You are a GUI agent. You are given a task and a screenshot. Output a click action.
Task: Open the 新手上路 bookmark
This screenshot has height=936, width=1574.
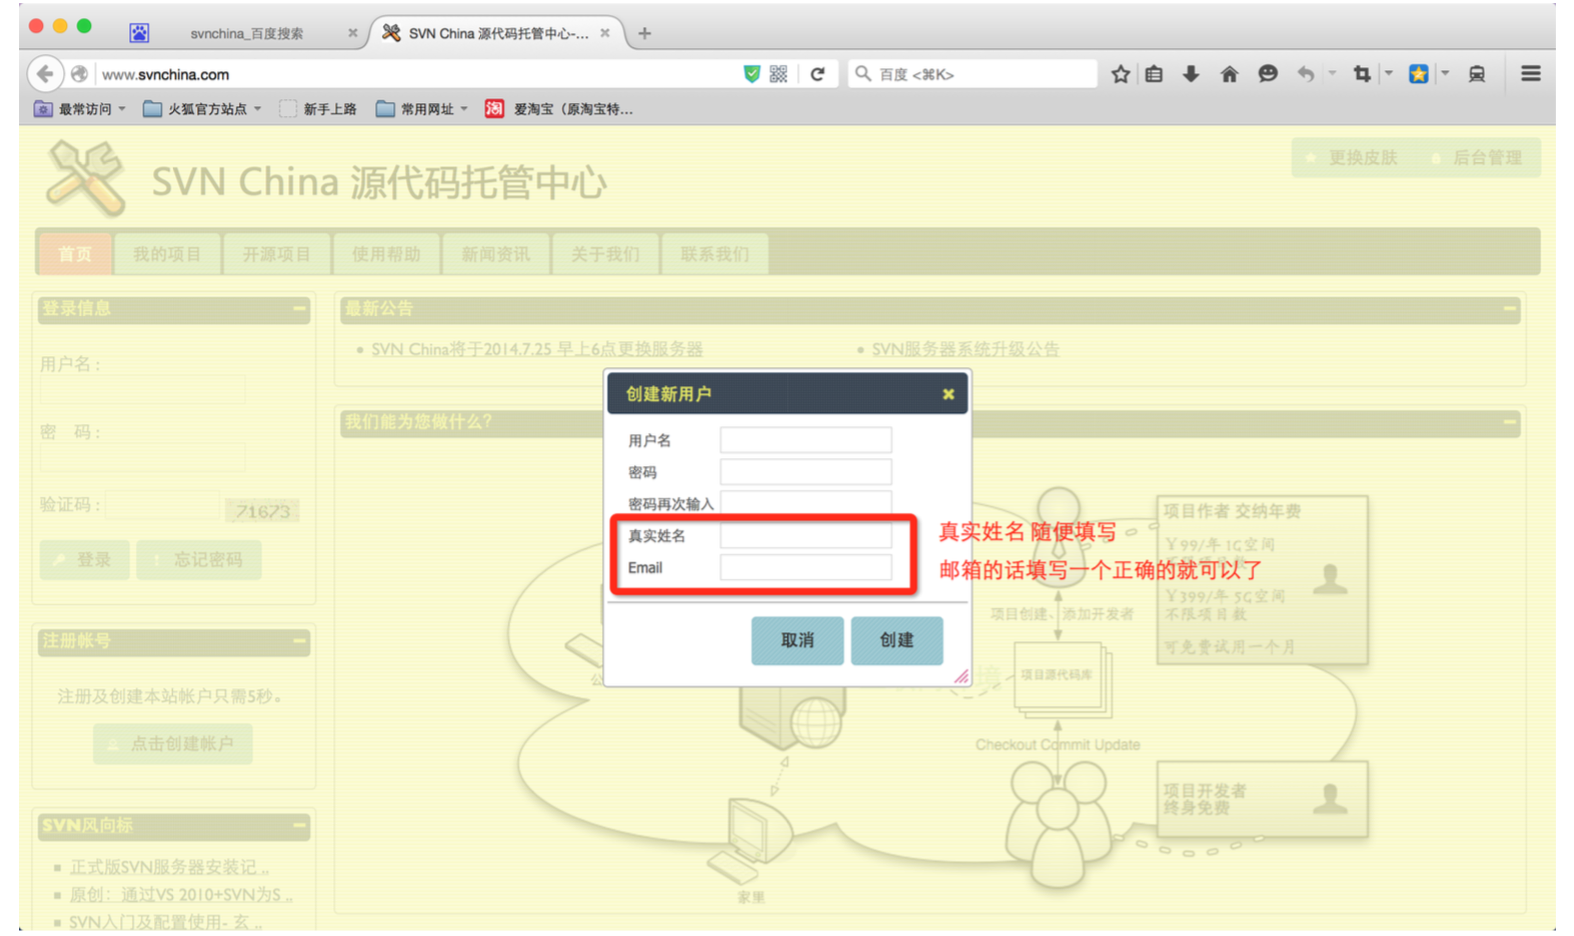pyautogui.click(x=318, y=109)
